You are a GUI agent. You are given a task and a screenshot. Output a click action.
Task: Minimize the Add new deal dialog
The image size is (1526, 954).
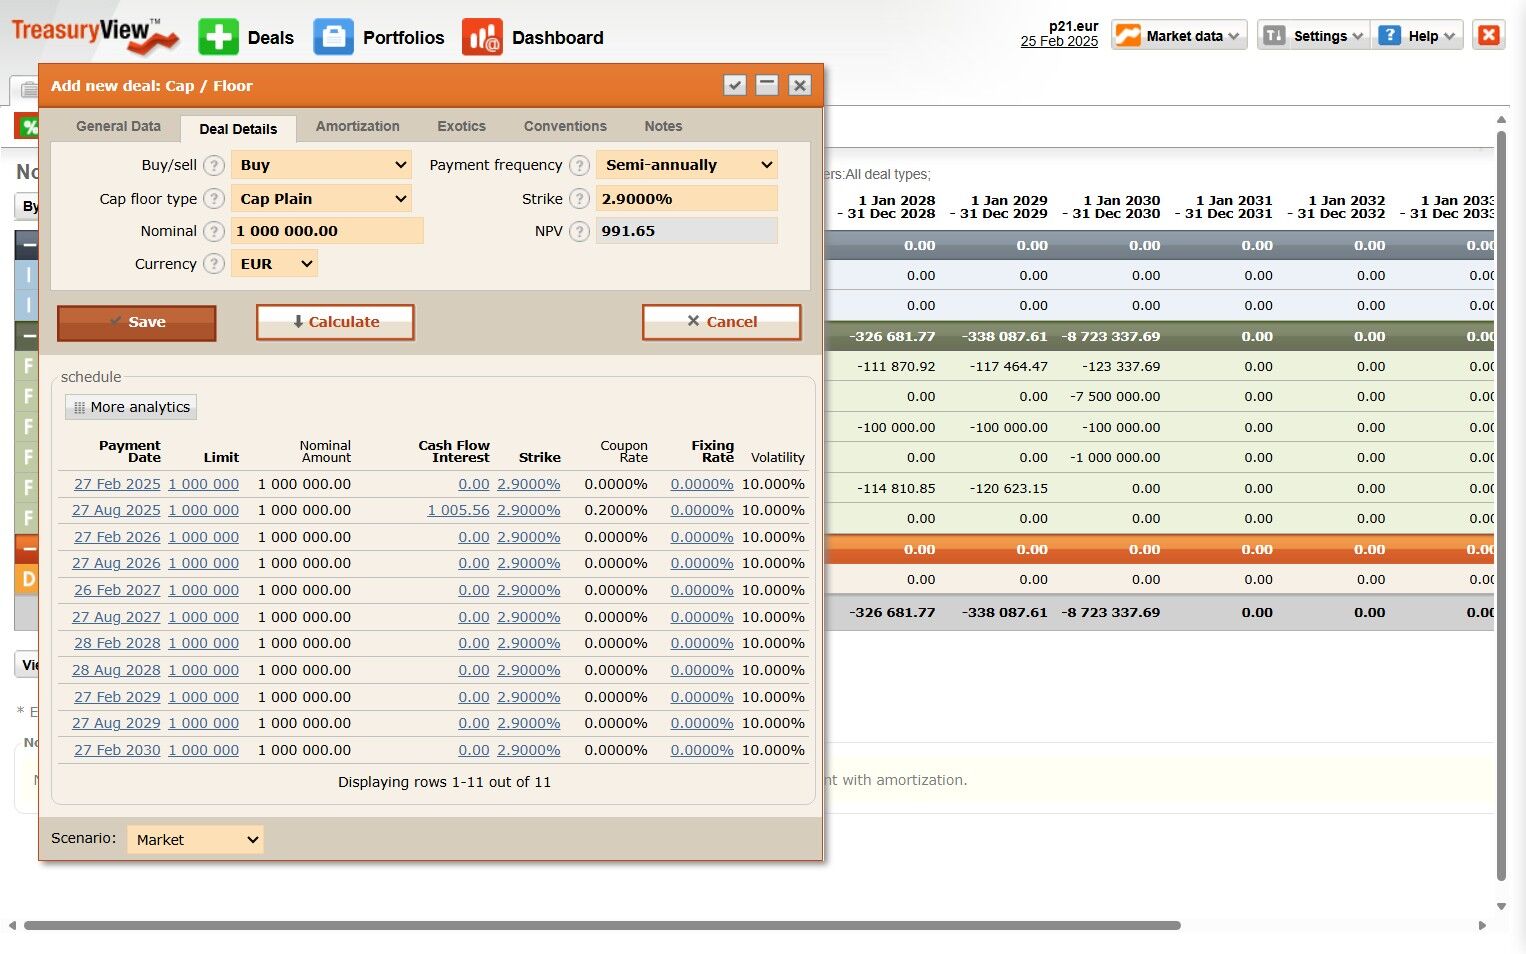pyautogui.click(x=767, y=85)
